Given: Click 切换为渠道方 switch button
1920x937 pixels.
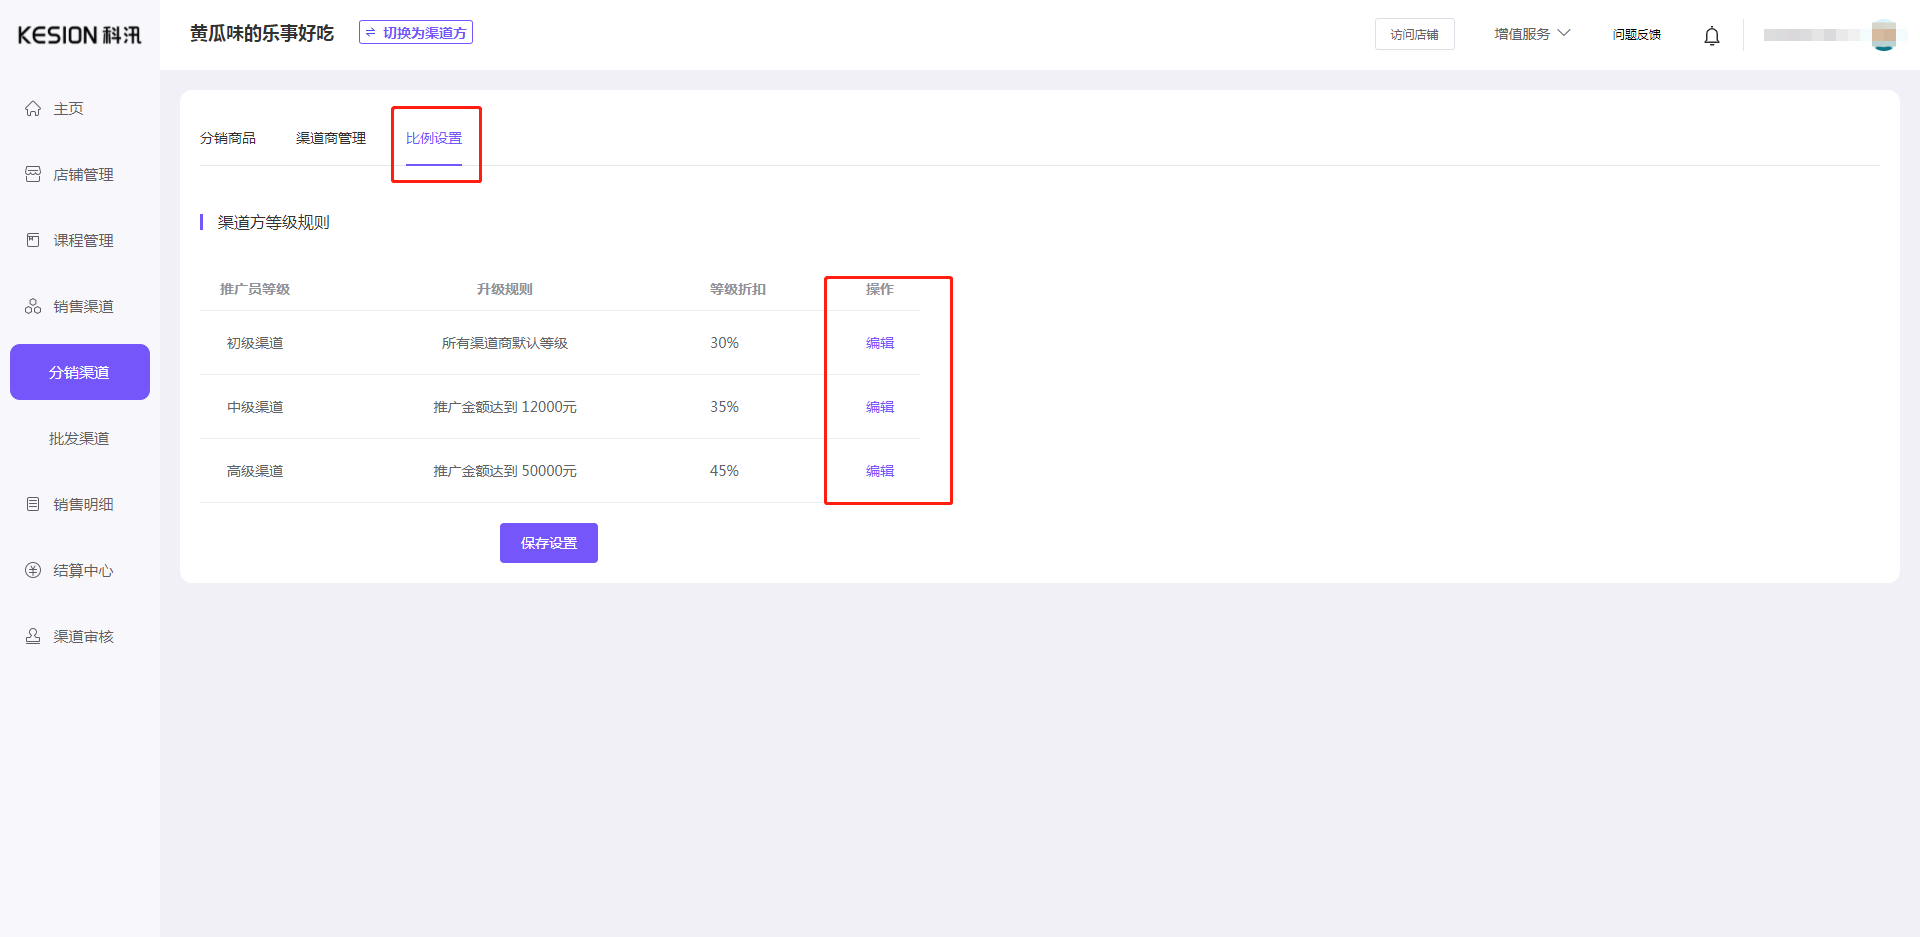Looking at the screenshot, I should click(416, 33).
